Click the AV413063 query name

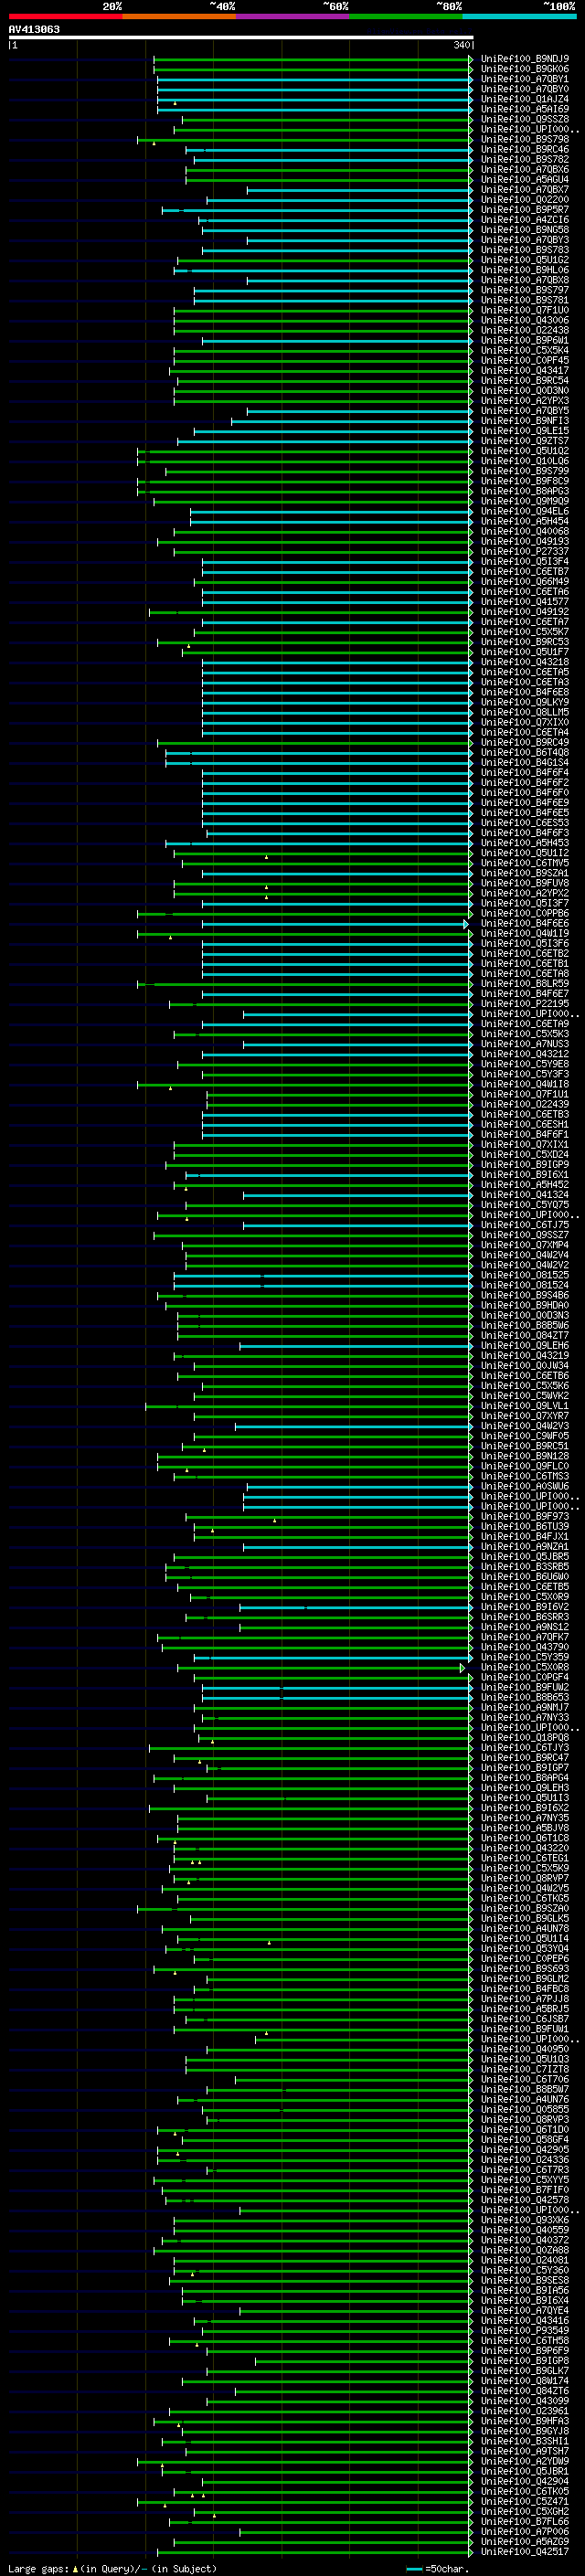pos(34,29)
